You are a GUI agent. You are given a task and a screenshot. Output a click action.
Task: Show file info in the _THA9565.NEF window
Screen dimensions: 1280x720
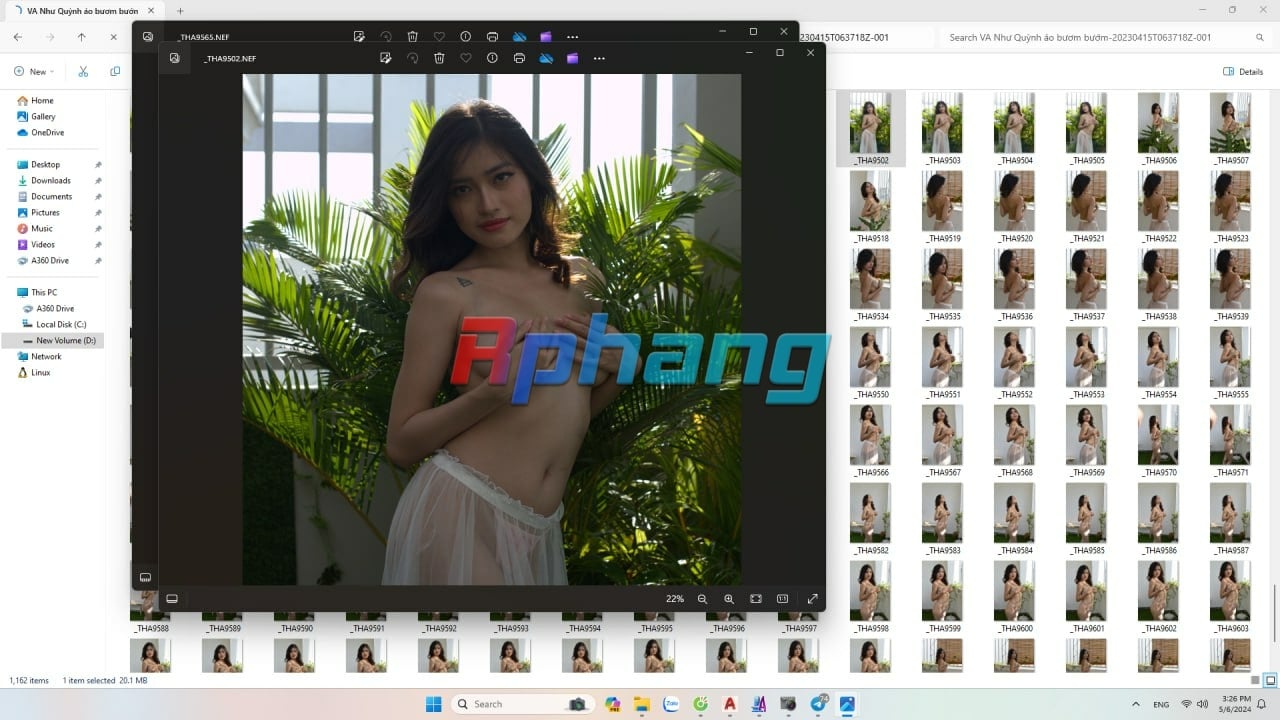[466, 37]
